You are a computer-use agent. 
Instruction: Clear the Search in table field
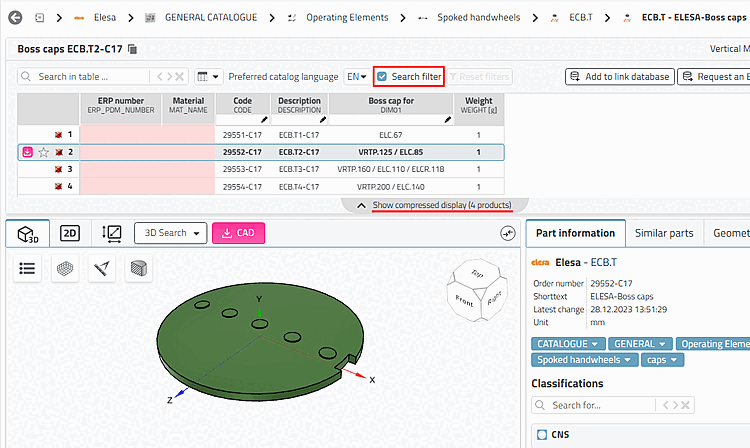(x=179, y=76)
